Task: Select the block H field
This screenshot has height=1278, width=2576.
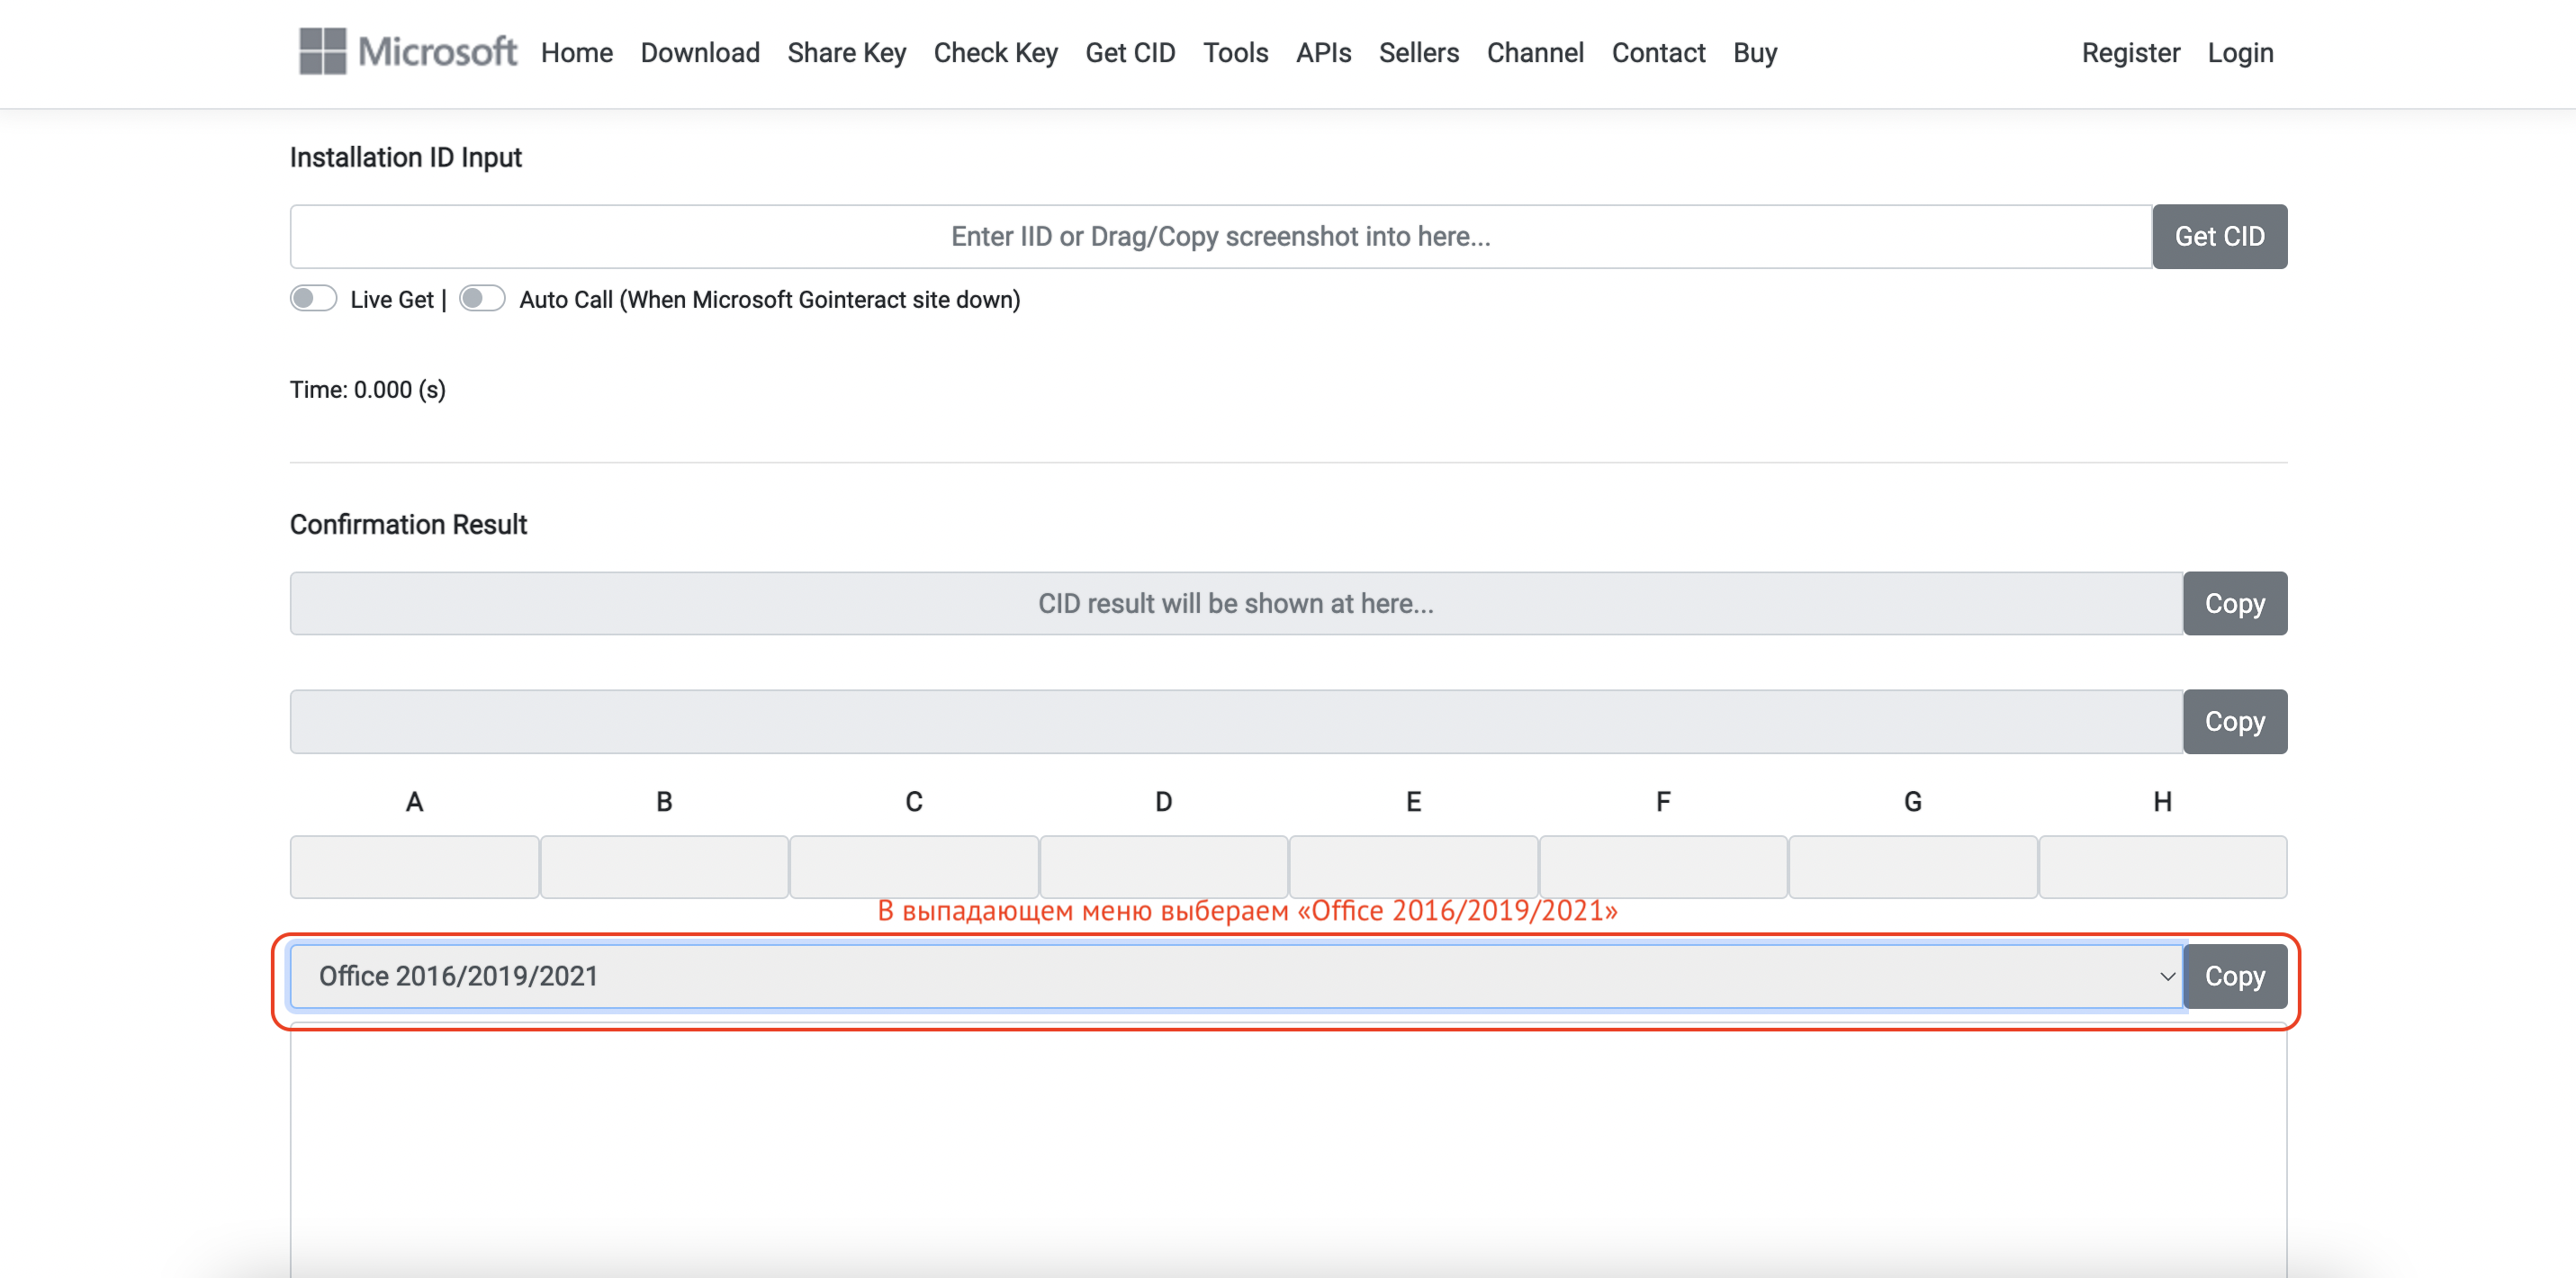Action: point(2163,867)
